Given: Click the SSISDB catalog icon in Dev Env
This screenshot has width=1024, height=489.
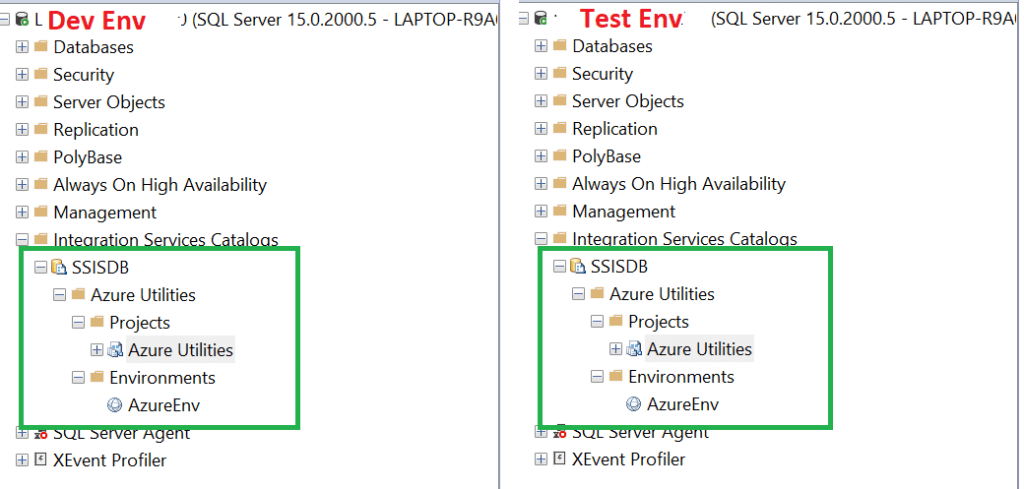Looking at the screenshot, I should [x=59, y=268].
